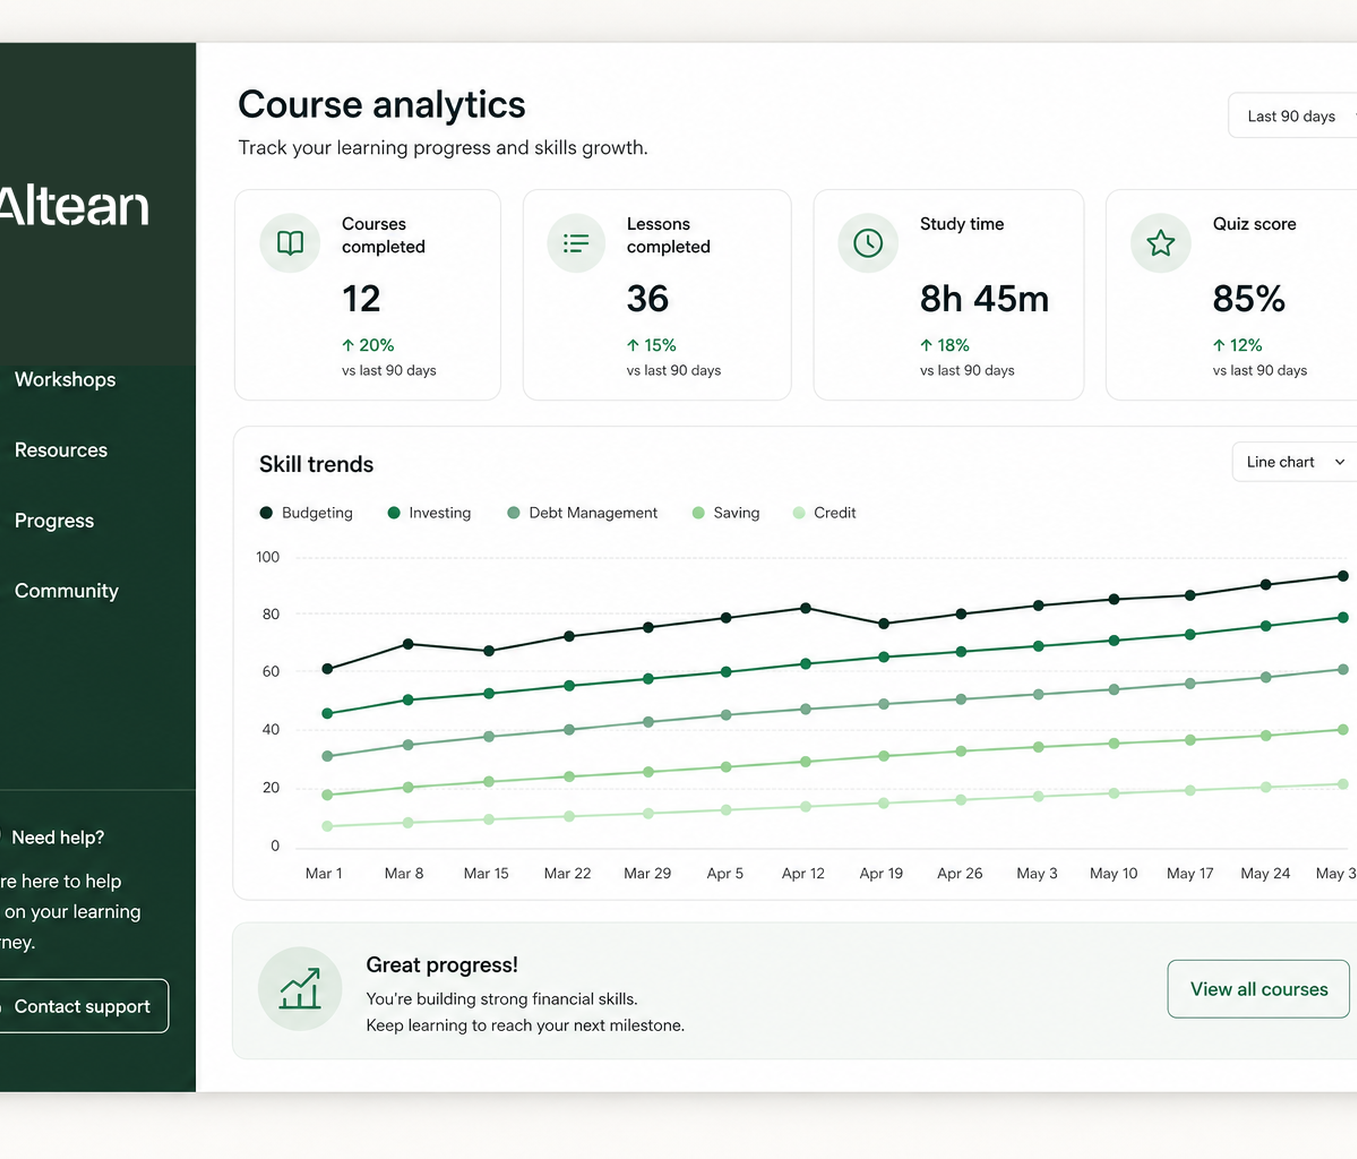Screen dimensions: 1357x1159
Task: Click the Great progress! heading
Action: [442, 965]
